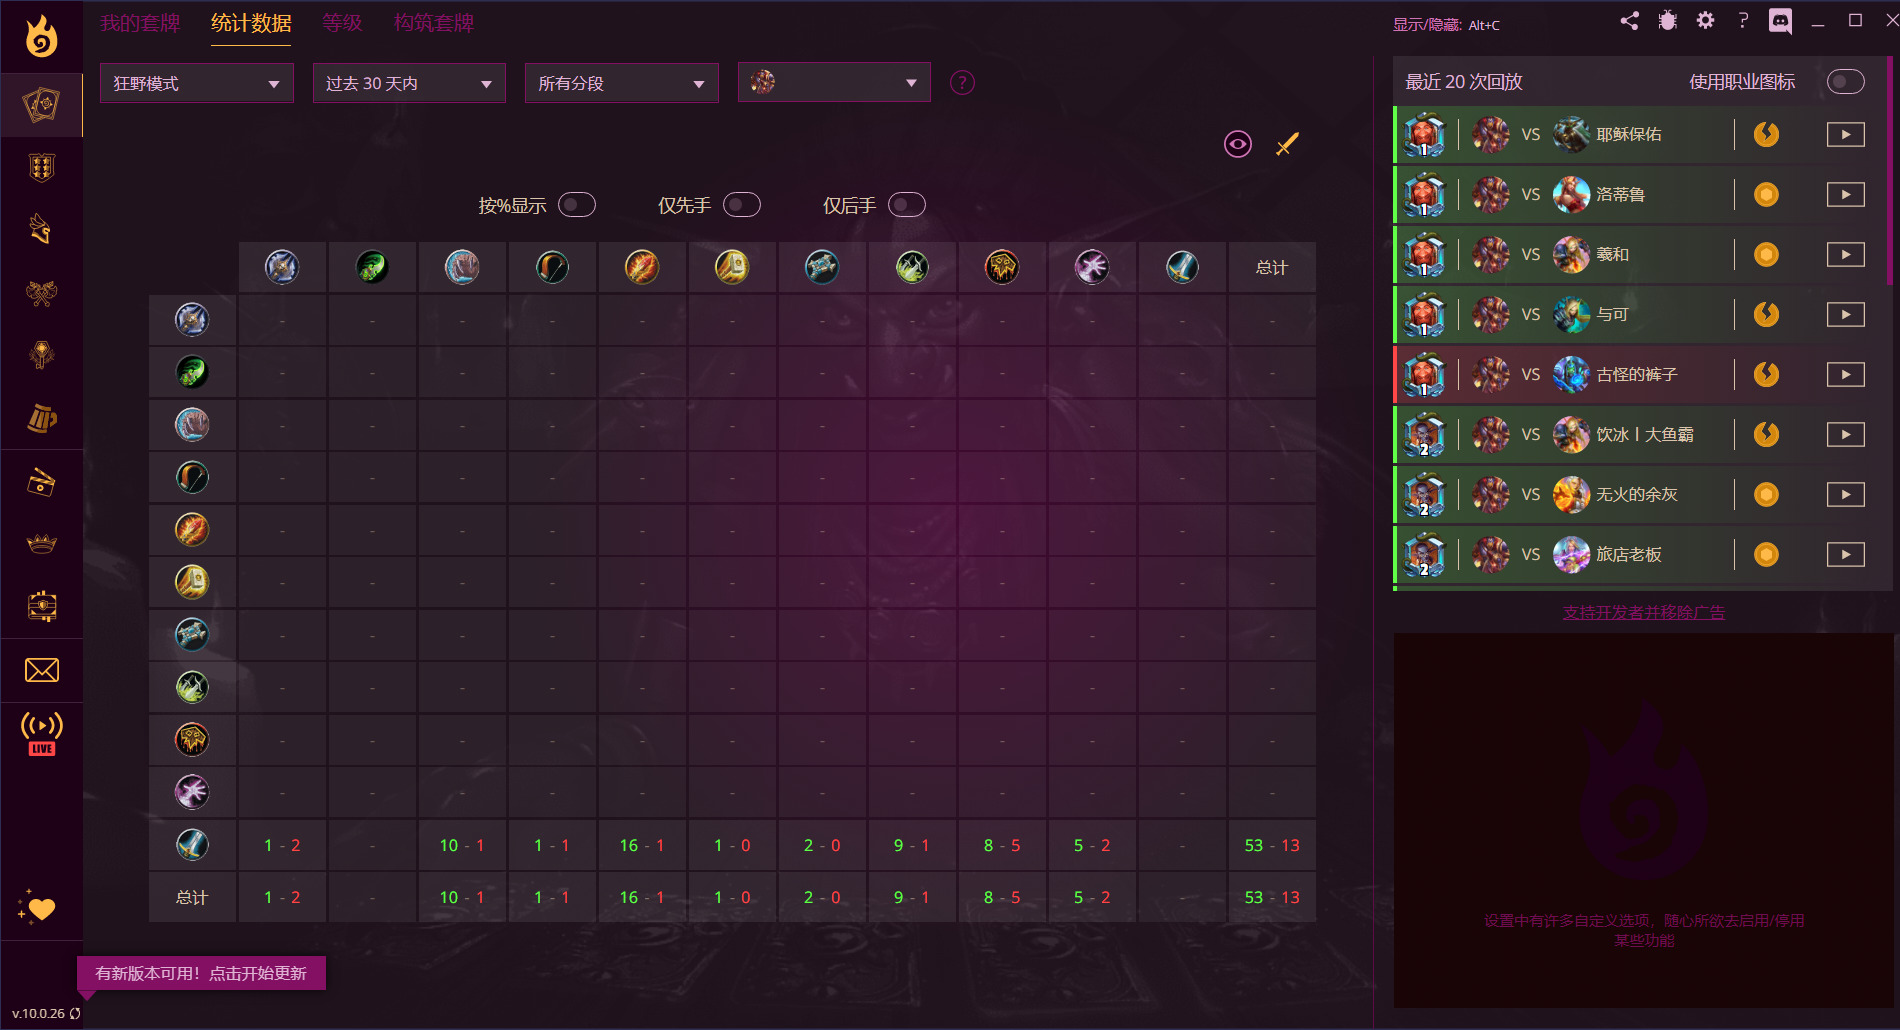
Task: Click 支持开发者并移除广告 link
Action: pos(1644,612)
